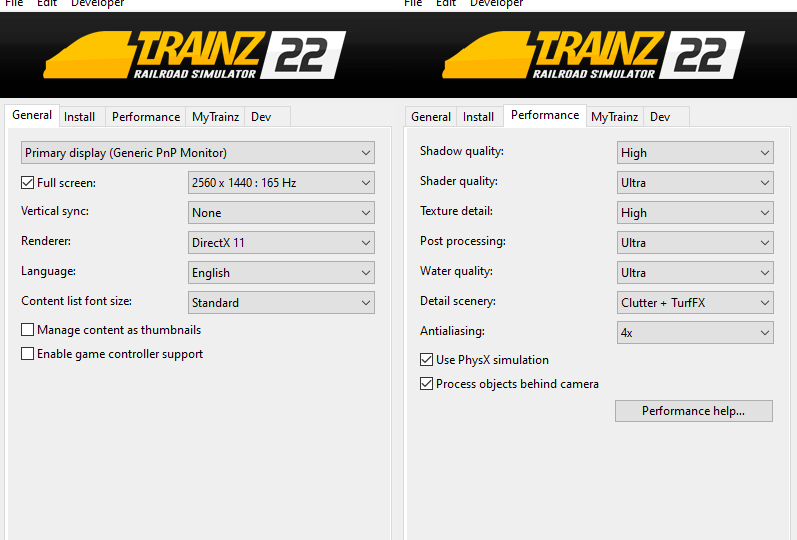The width and height of the screenshot is (797, 540).
Task: Click the Texture detail label
Action: click(x=456, y=211)
